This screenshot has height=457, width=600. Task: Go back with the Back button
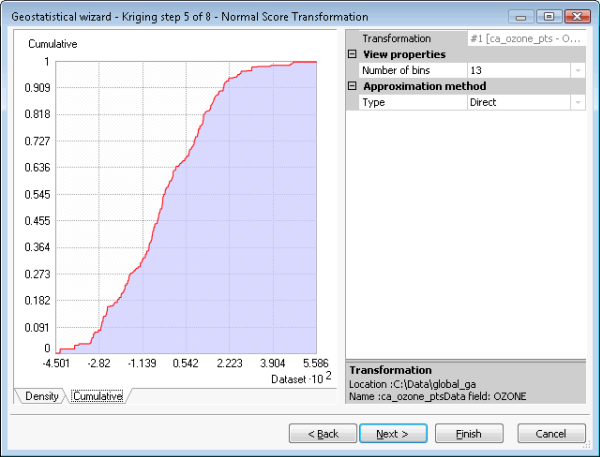click(x=322, y=433)
